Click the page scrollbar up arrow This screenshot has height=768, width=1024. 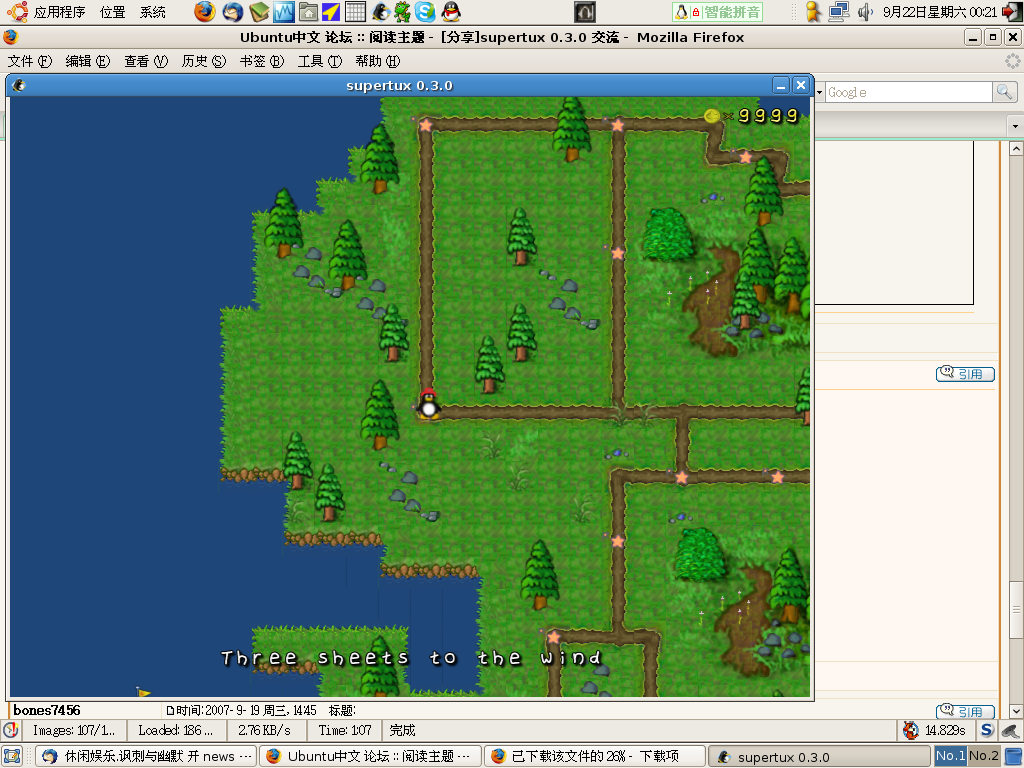click(1016, 149)
